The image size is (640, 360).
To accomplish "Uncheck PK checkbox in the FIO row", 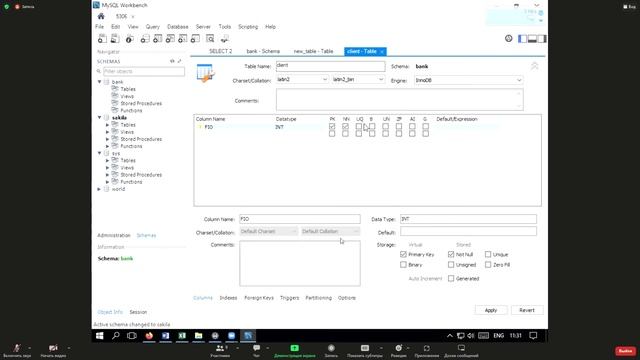I will [x=332, y=127].
